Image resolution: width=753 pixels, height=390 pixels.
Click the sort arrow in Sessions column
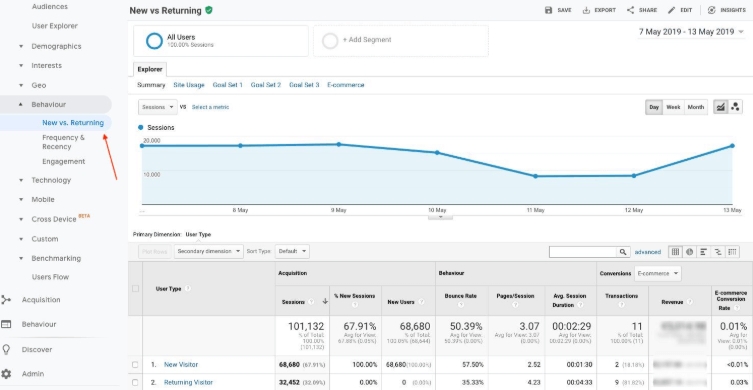325,302
